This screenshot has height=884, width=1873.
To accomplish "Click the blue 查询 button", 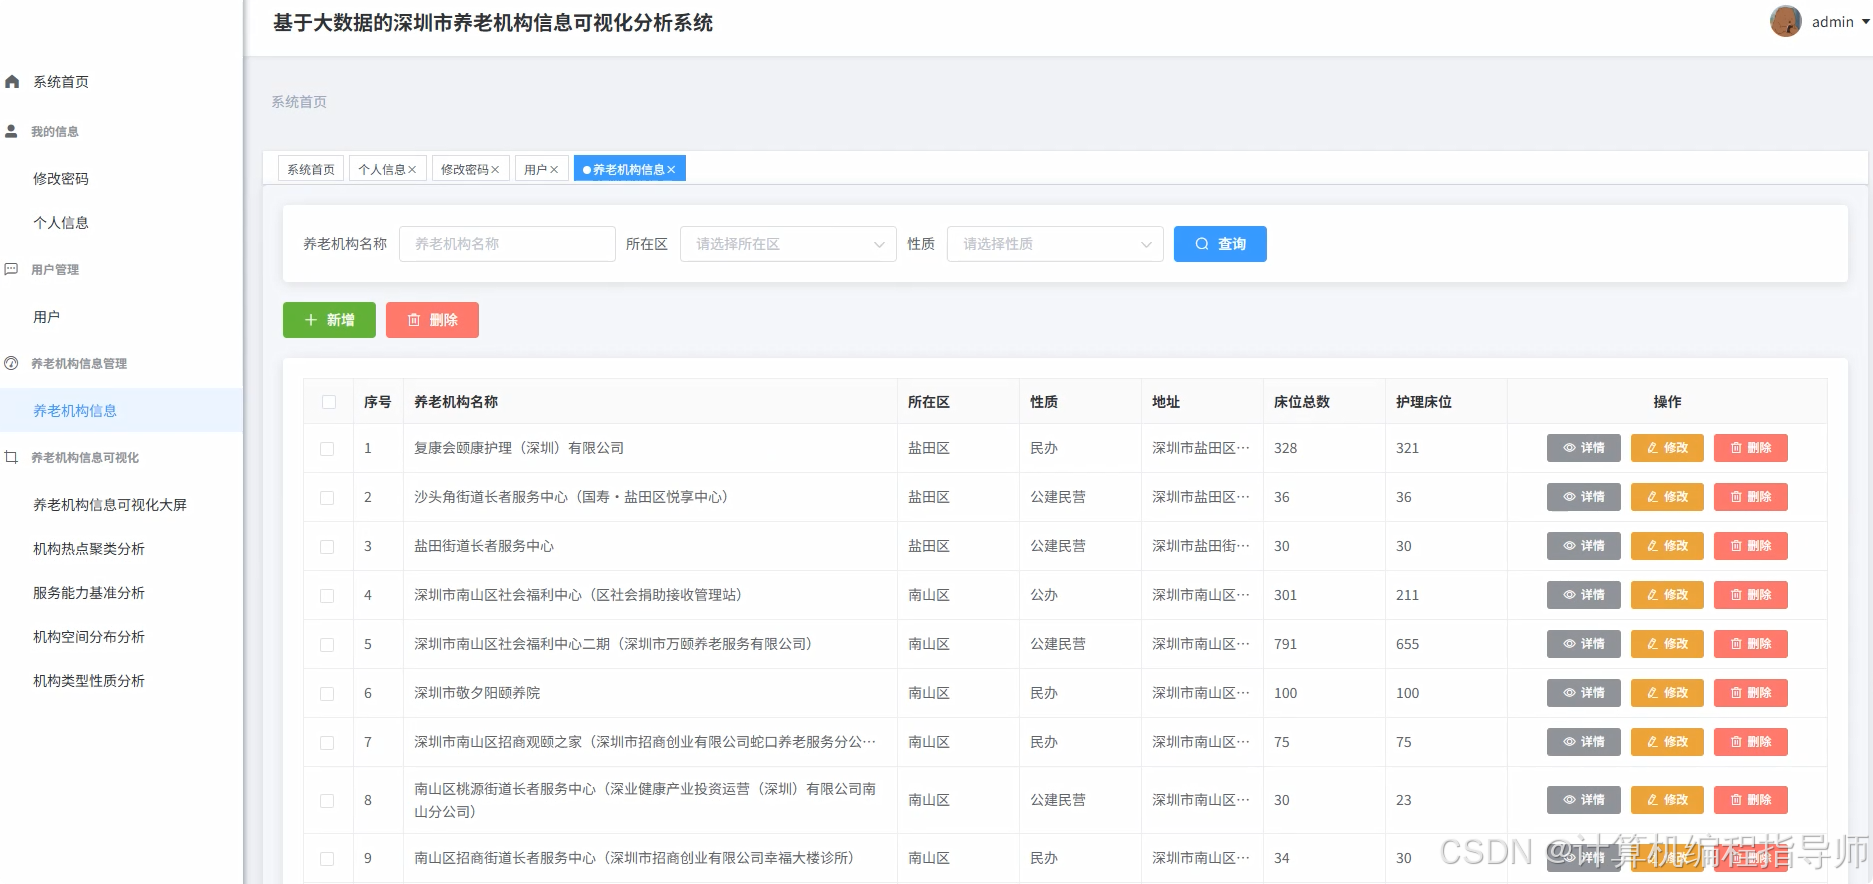I will [x=1220, y=244].
